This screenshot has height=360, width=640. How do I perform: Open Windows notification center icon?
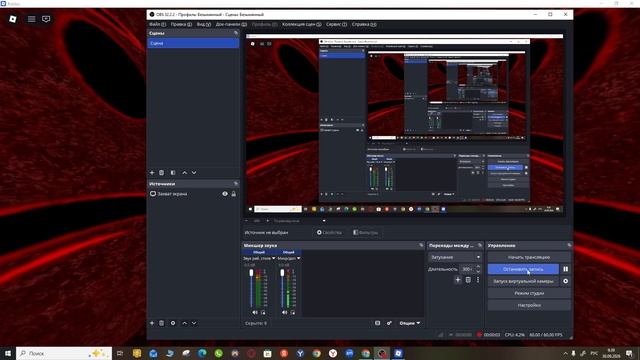(629, 353)
